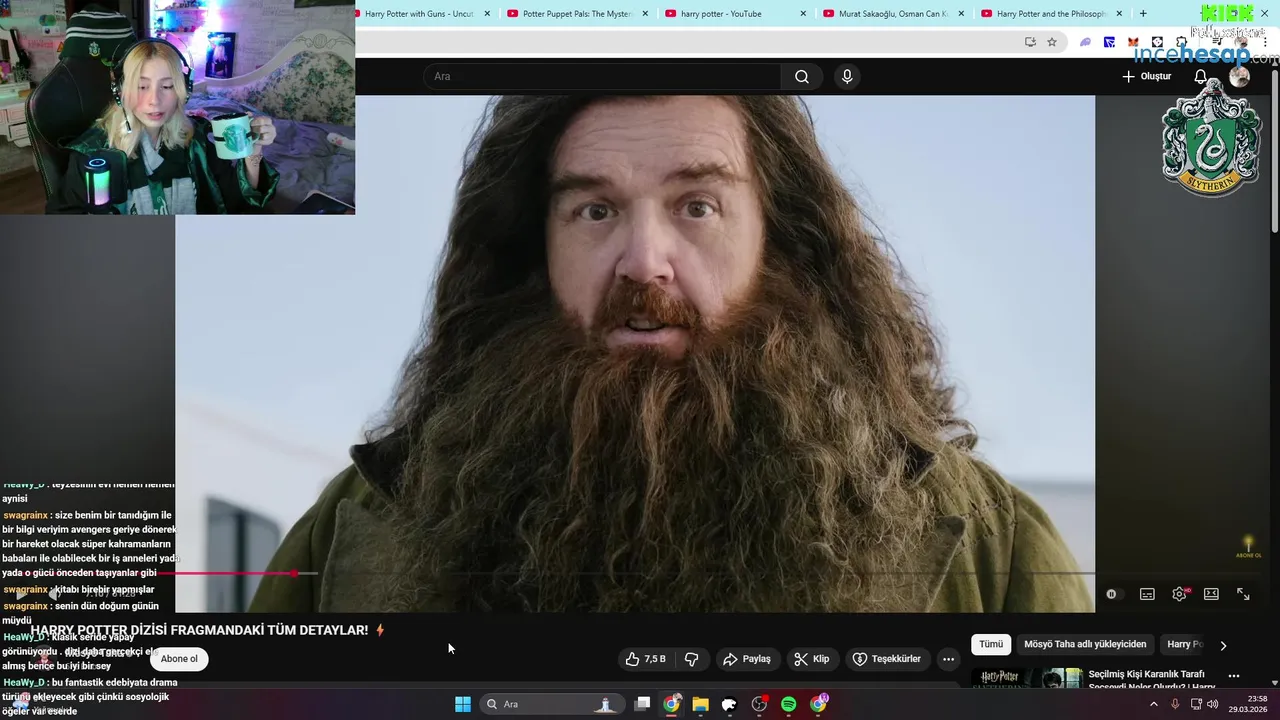Open Spotify from the taskbar

point(788,704)
